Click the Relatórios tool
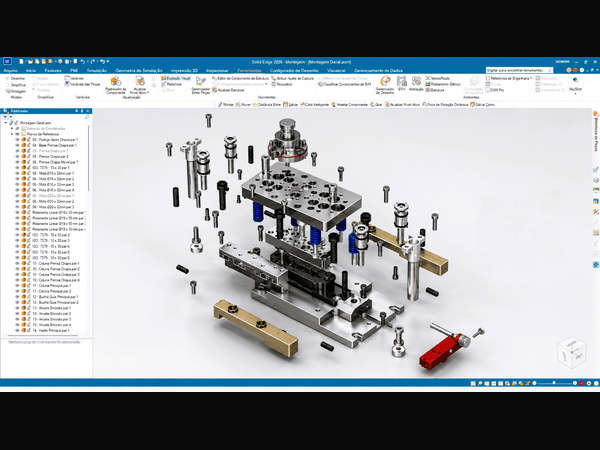This screenshot has height=450, width=600. tap(171, 84)
